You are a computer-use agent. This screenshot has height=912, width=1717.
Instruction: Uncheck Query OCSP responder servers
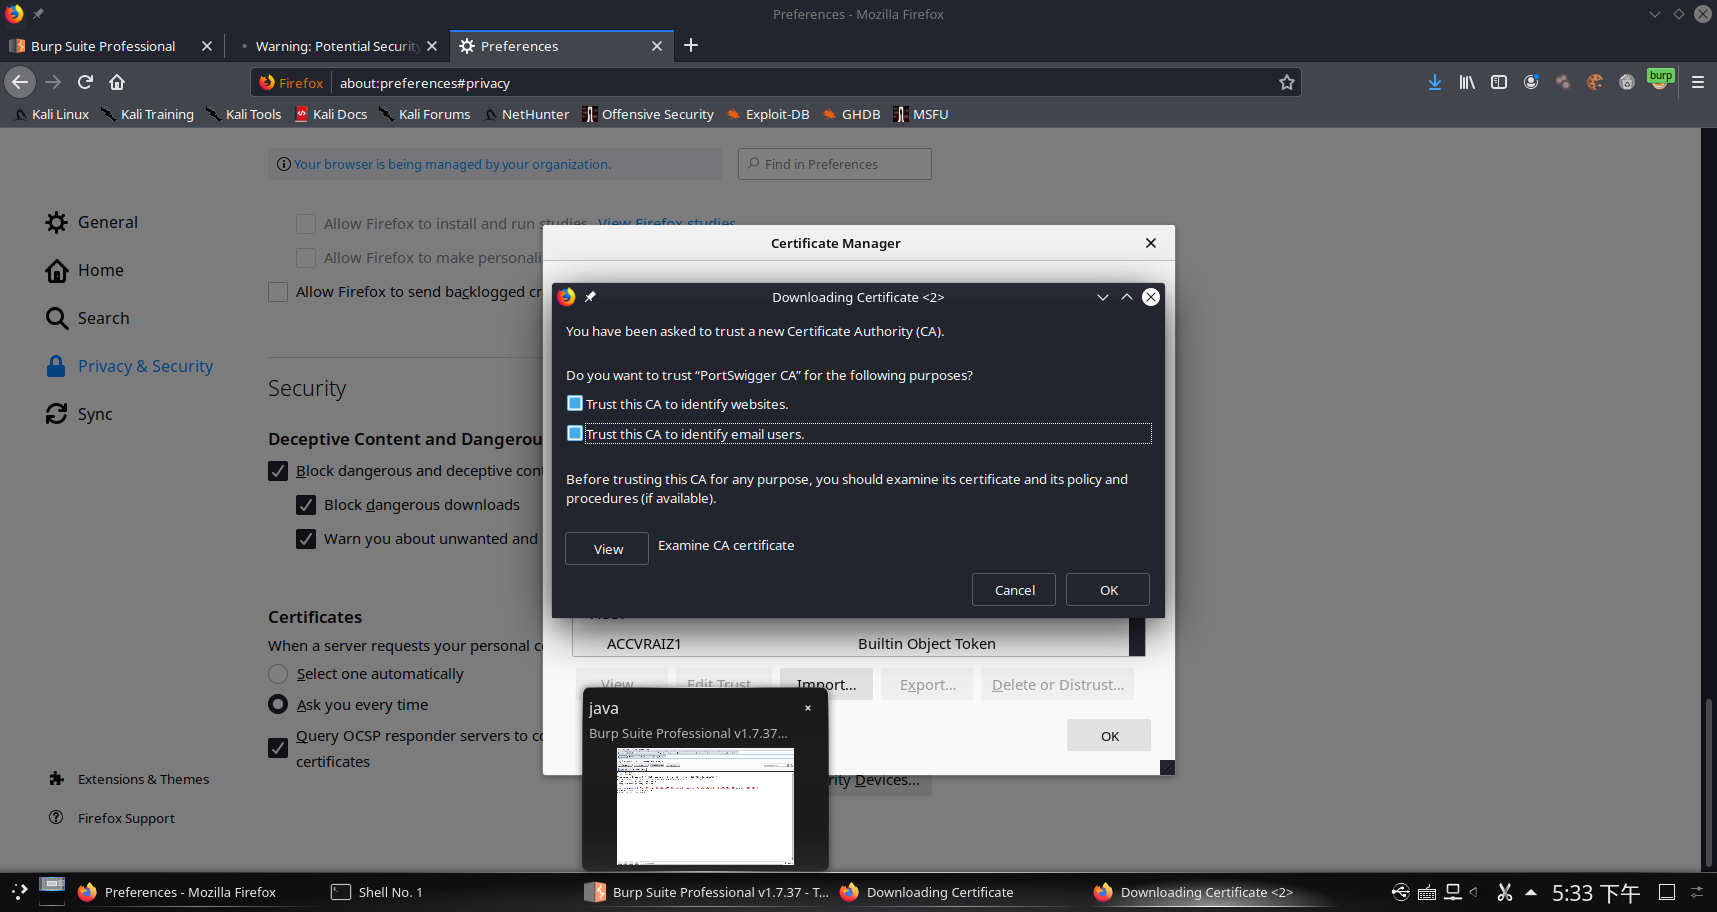pyautogui.click(x=278, y=748)
